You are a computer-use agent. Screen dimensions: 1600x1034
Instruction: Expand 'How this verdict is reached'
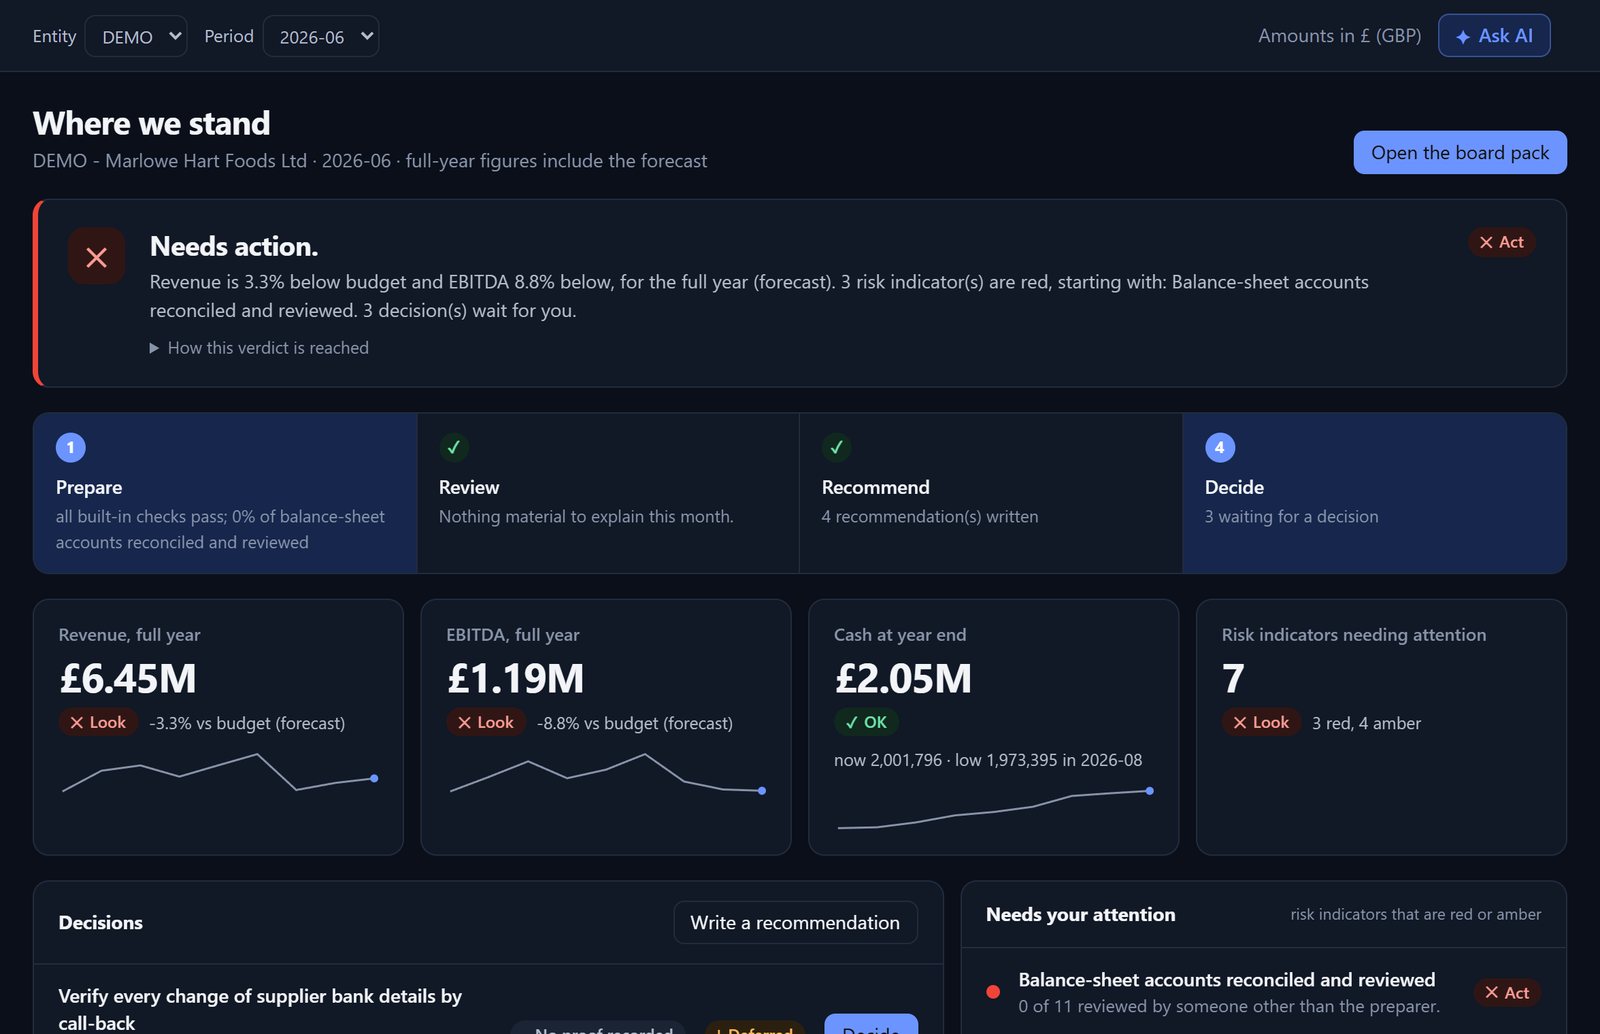[259, 348]
